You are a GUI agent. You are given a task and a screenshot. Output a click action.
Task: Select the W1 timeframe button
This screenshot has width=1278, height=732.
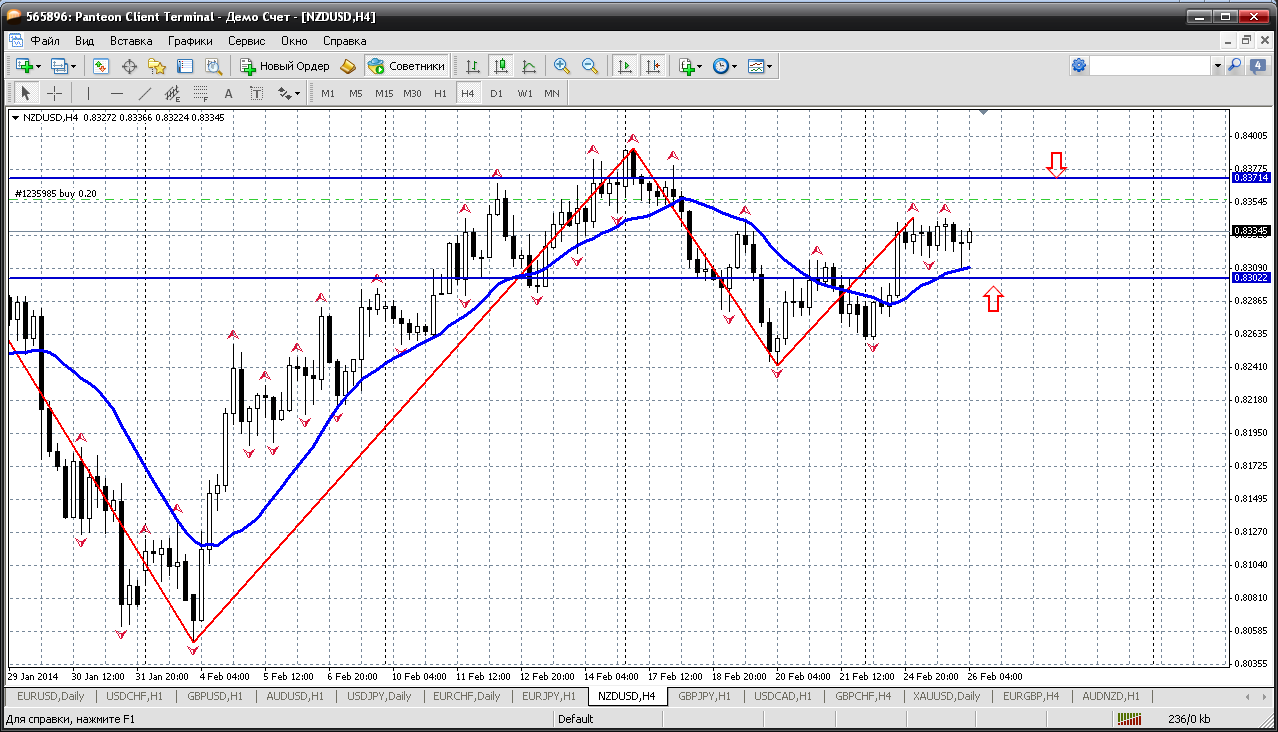coord(525,93)
